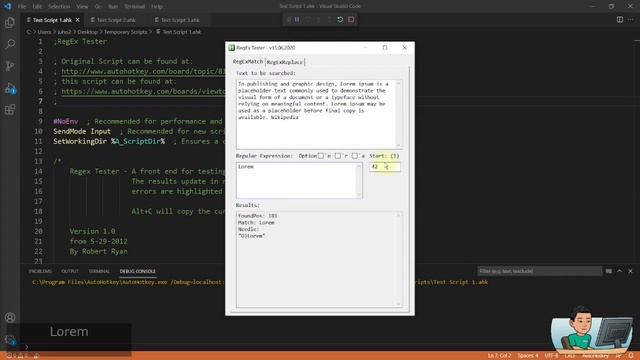Click Desktop in the breadcrumb path
Image resolution: width=640 pixels, height=360 pixels.
87,32
